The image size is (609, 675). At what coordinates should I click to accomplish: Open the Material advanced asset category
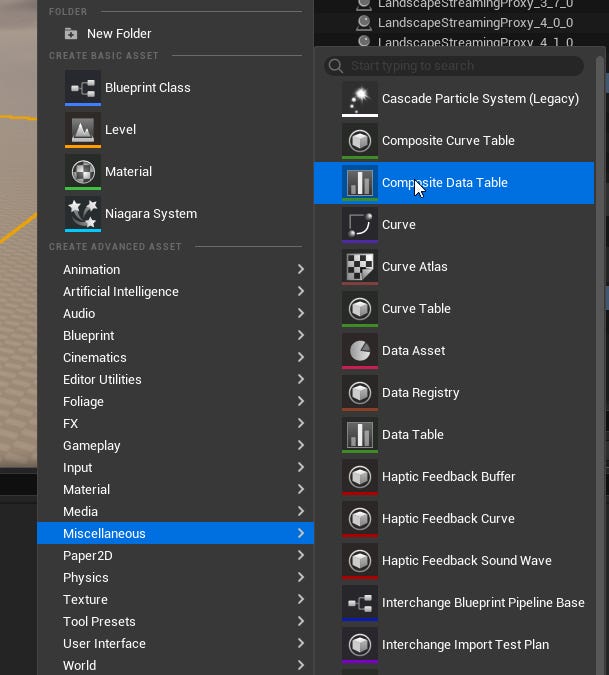[176, 489]
